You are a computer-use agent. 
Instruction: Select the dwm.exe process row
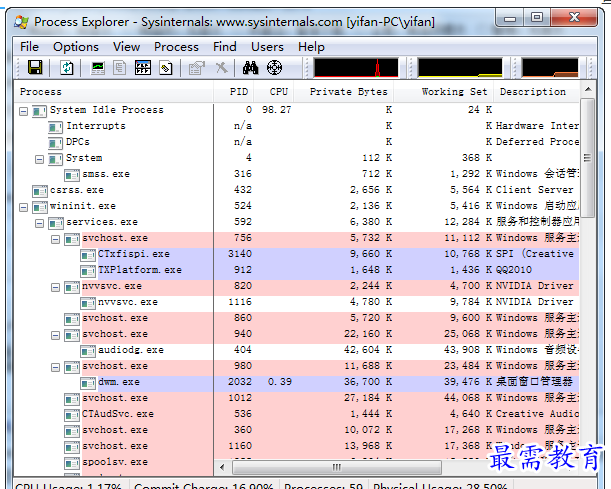tap(118, 382)
